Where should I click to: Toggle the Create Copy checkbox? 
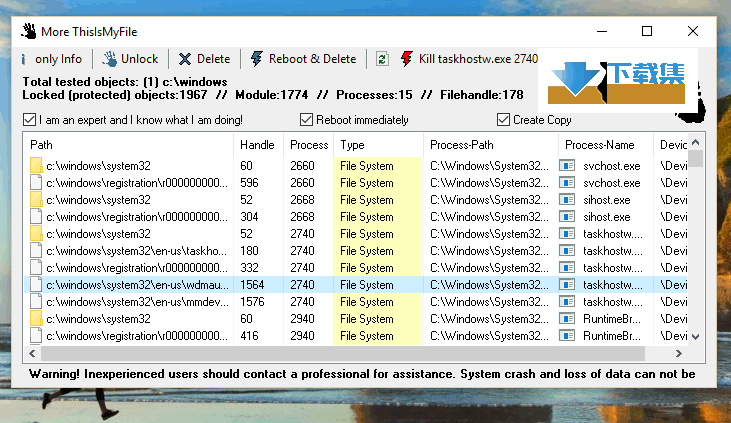(x=503, y=120)
